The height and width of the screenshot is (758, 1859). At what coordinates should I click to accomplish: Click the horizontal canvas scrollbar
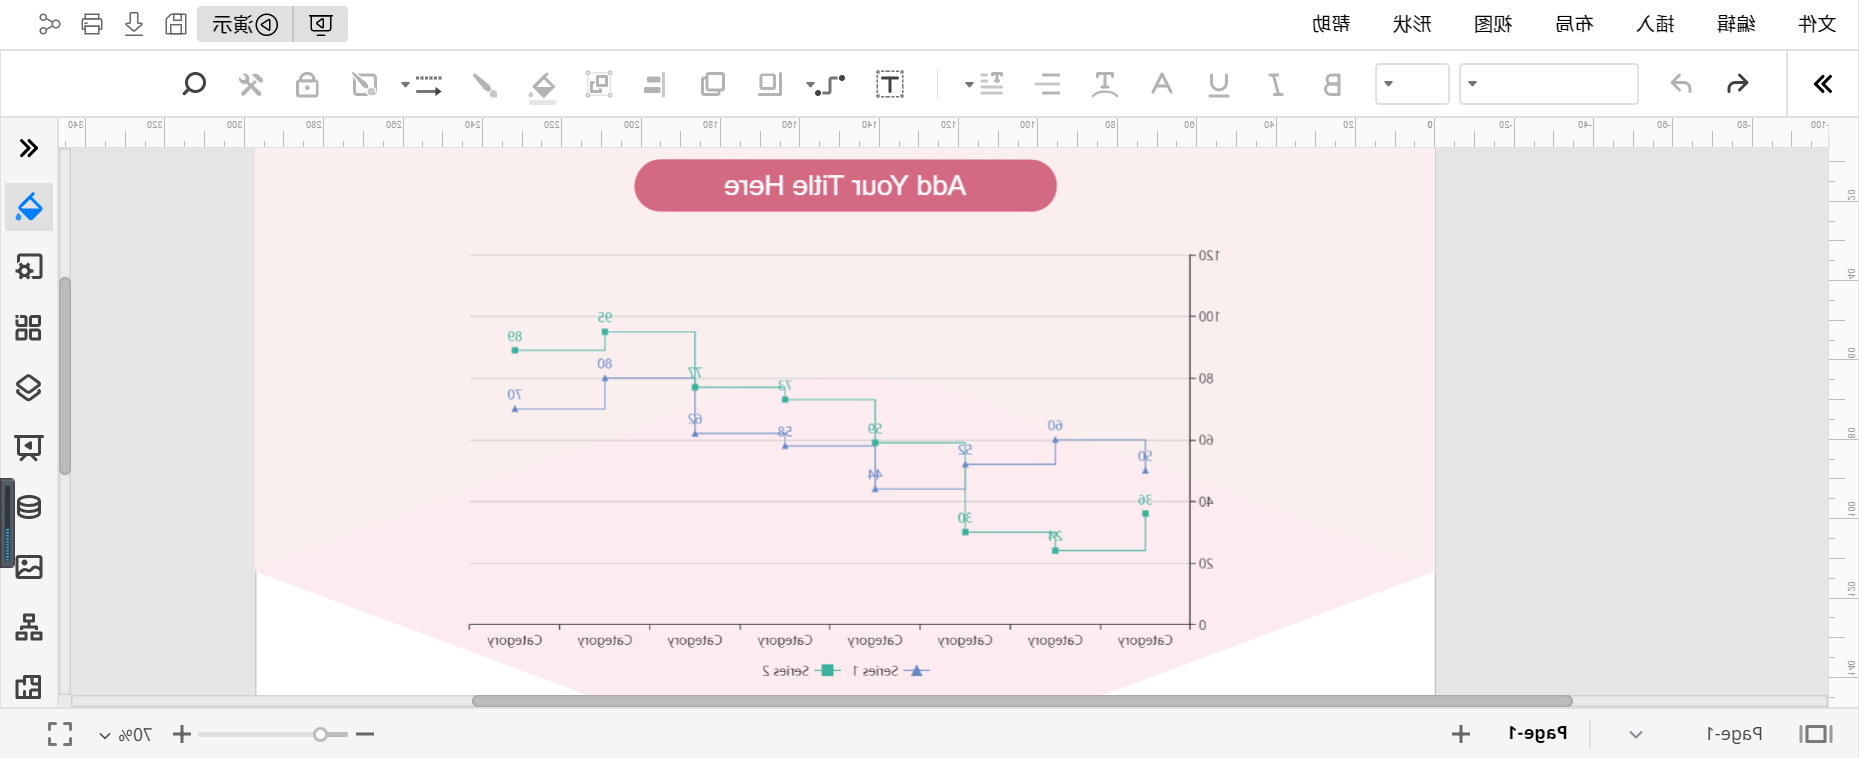(x=1022, y=701)
